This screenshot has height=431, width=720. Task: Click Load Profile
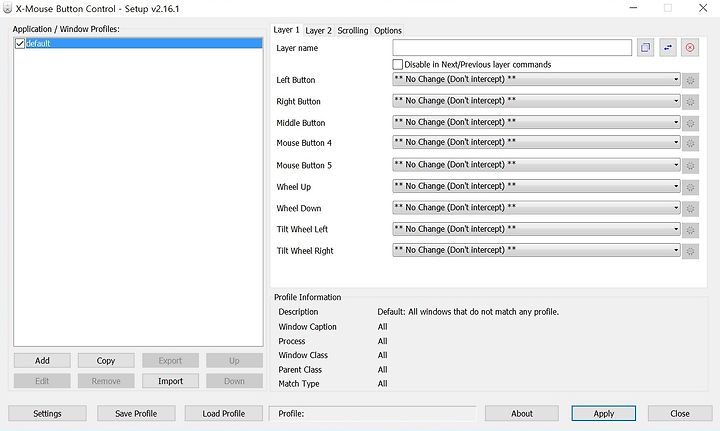point(224,414)
